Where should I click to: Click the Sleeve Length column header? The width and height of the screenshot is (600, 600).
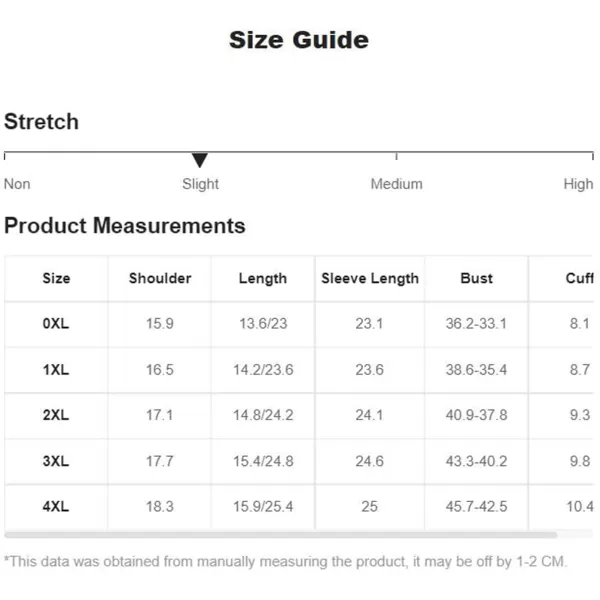click(370, 279)
